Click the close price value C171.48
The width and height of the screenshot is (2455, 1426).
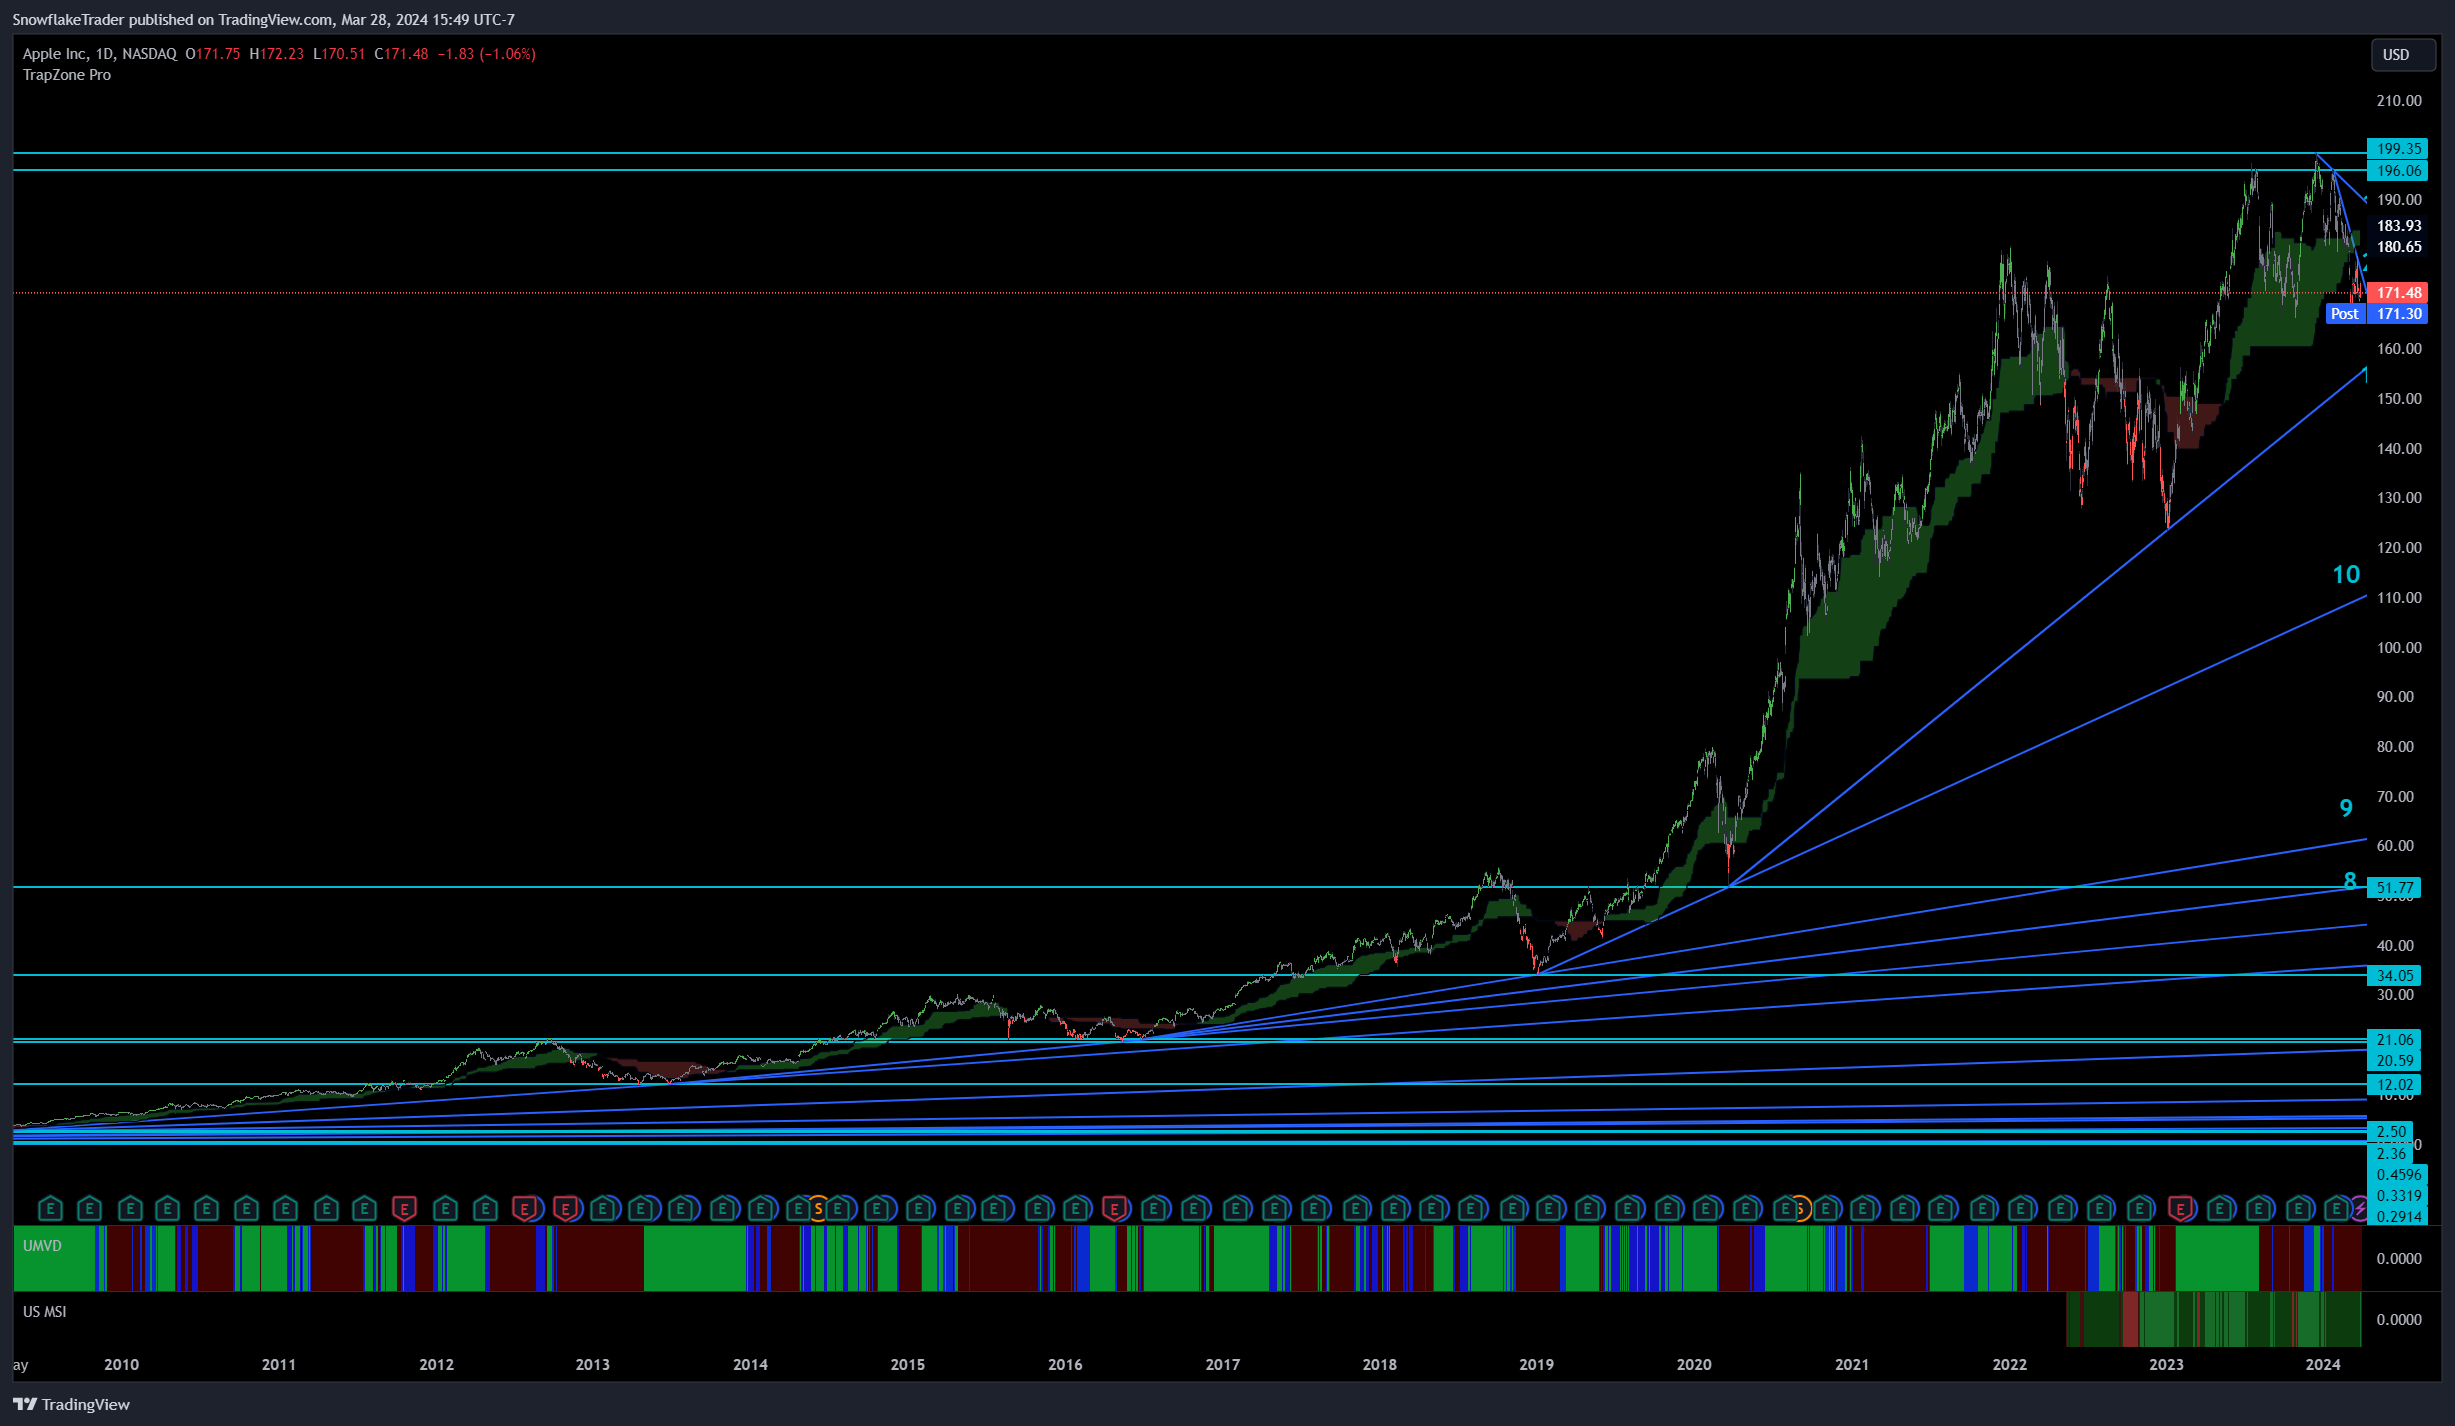pos(401,54)
